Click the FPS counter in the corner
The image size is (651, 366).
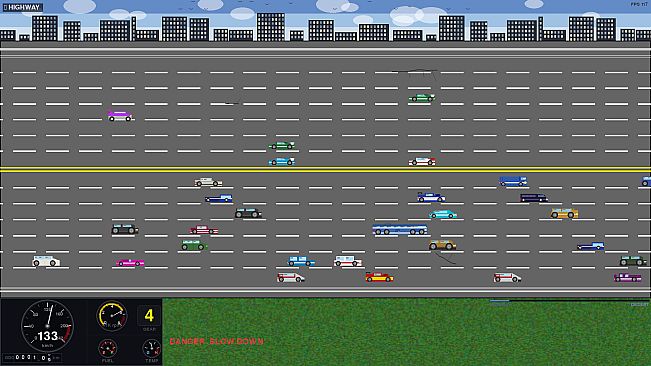[639, 4]
